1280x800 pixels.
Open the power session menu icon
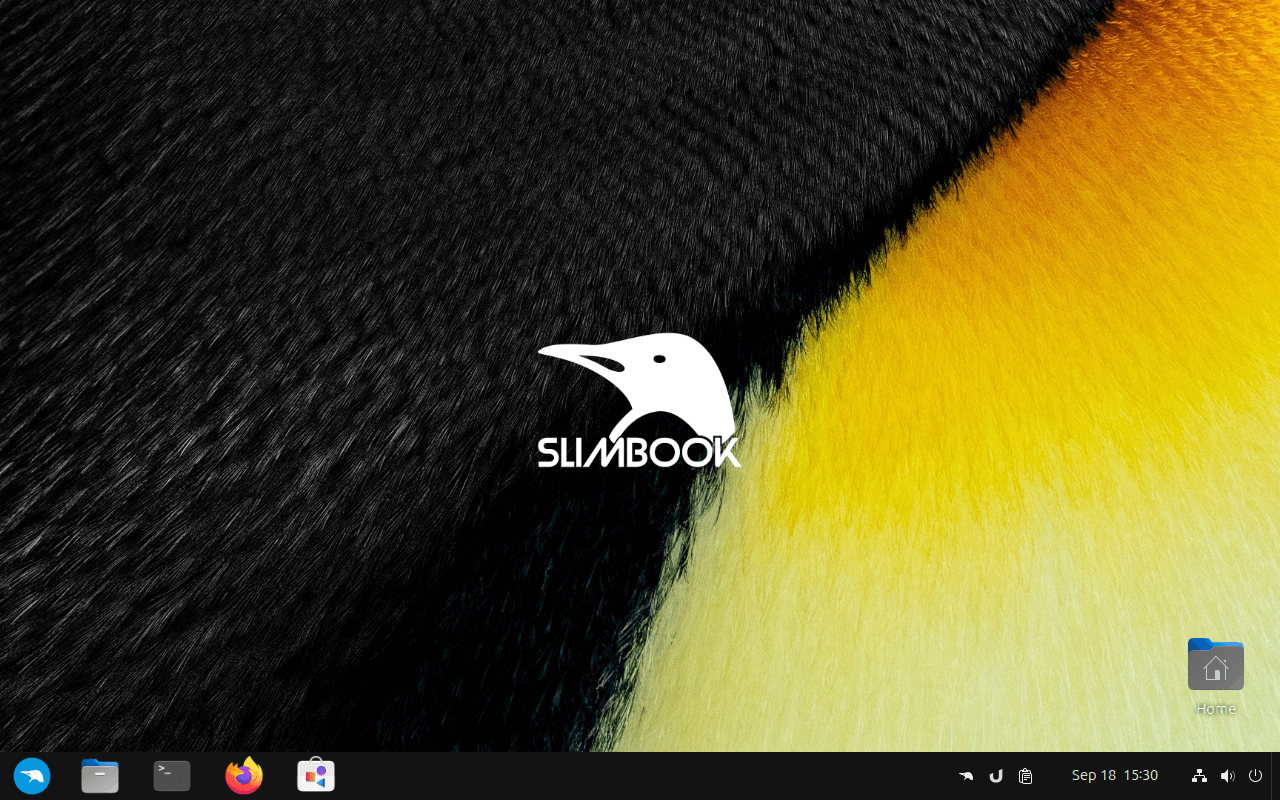coord(1255,776)
